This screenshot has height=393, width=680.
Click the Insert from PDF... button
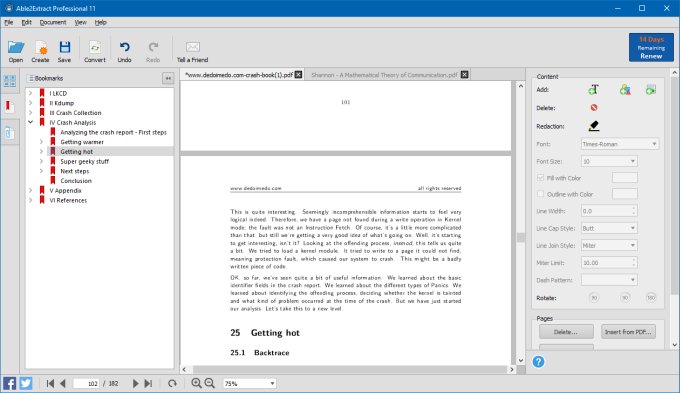(628, 332)
